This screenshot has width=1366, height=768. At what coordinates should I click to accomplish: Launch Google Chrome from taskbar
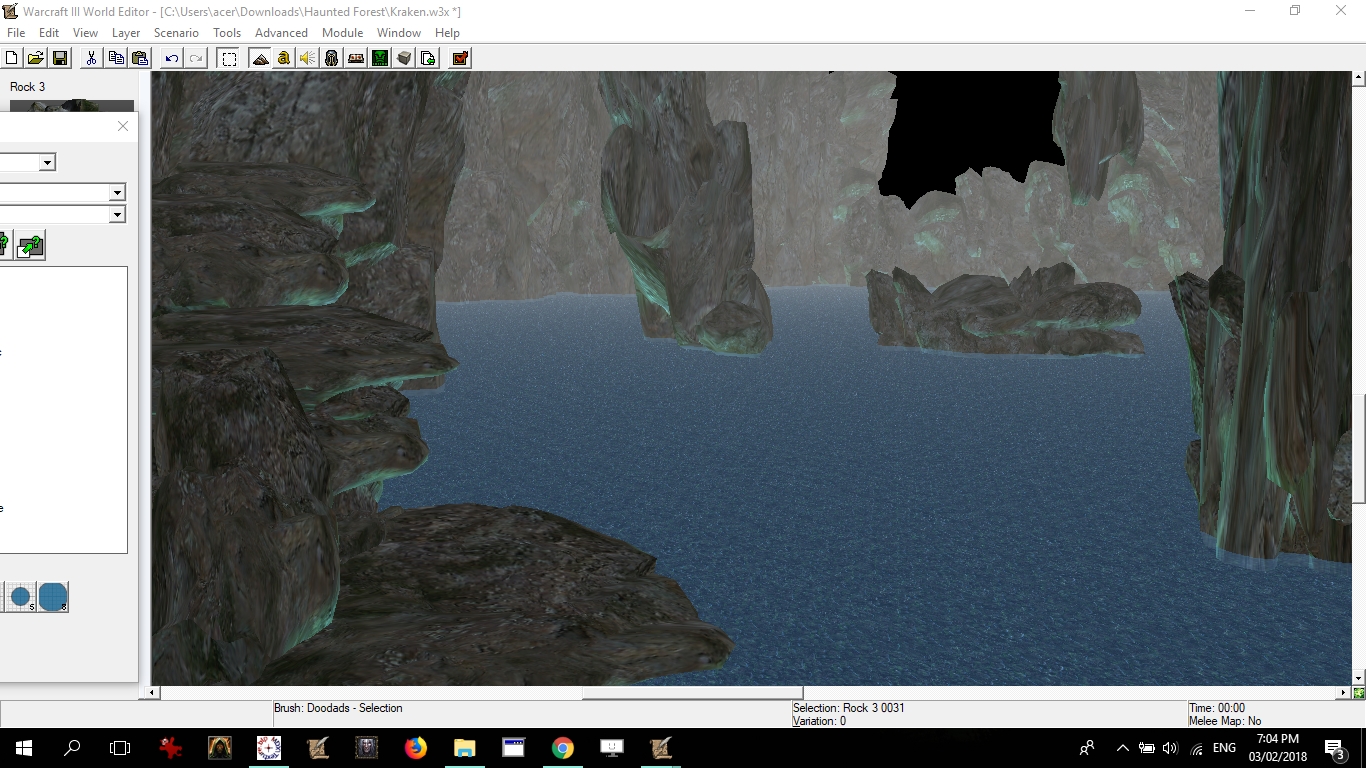[563, 748]
